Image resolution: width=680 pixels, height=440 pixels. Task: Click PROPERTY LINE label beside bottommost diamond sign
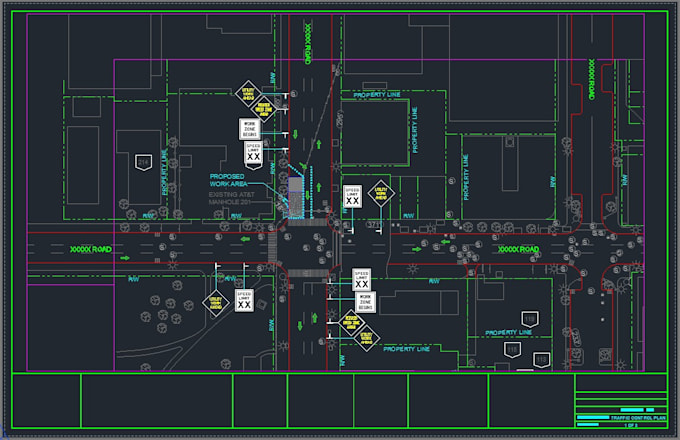click(406, 349)
